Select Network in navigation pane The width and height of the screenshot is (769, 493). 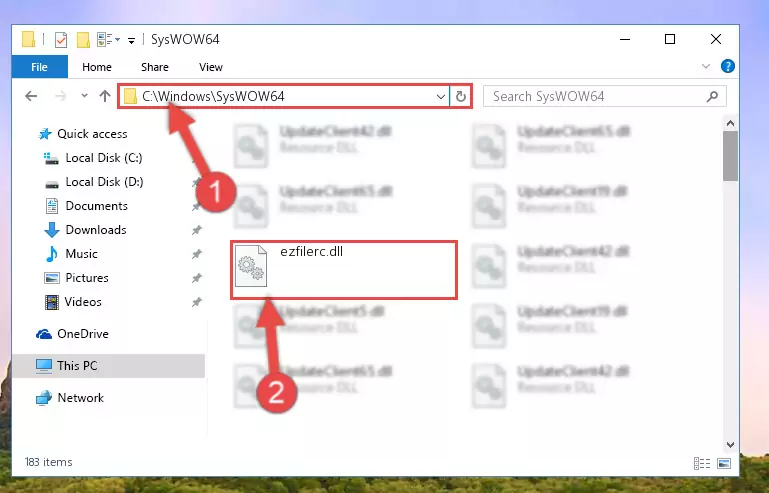80,397
